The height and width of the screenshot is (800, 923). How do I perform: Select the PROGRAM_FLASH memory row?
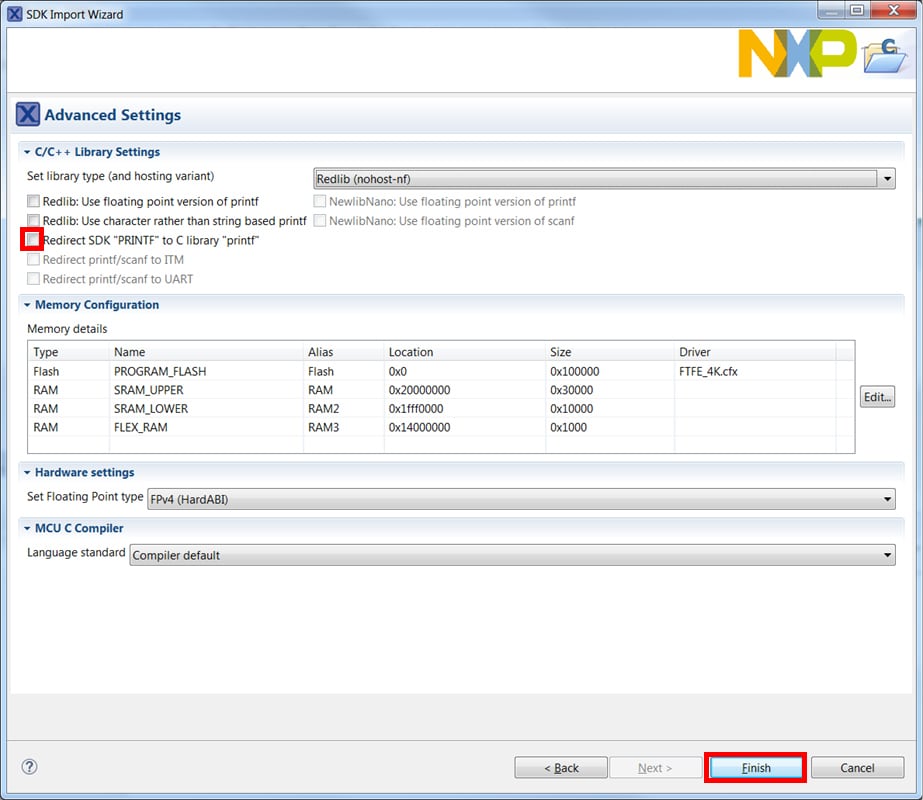pos(160,371)
